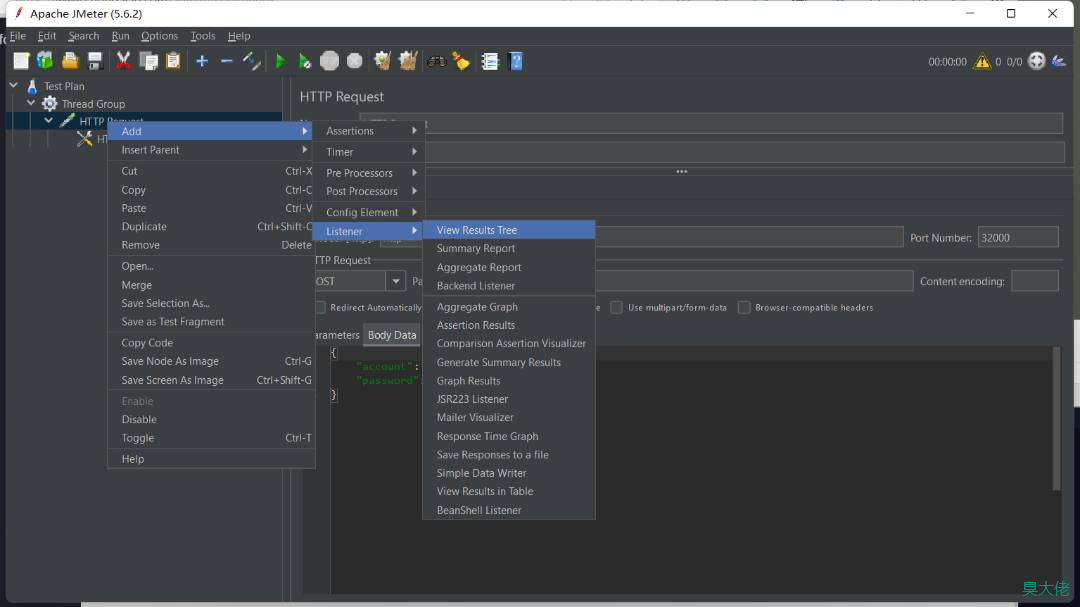1080x607 pixels.
Task: Click the Copy toolbar icon
Action: [x=148, y=61]
